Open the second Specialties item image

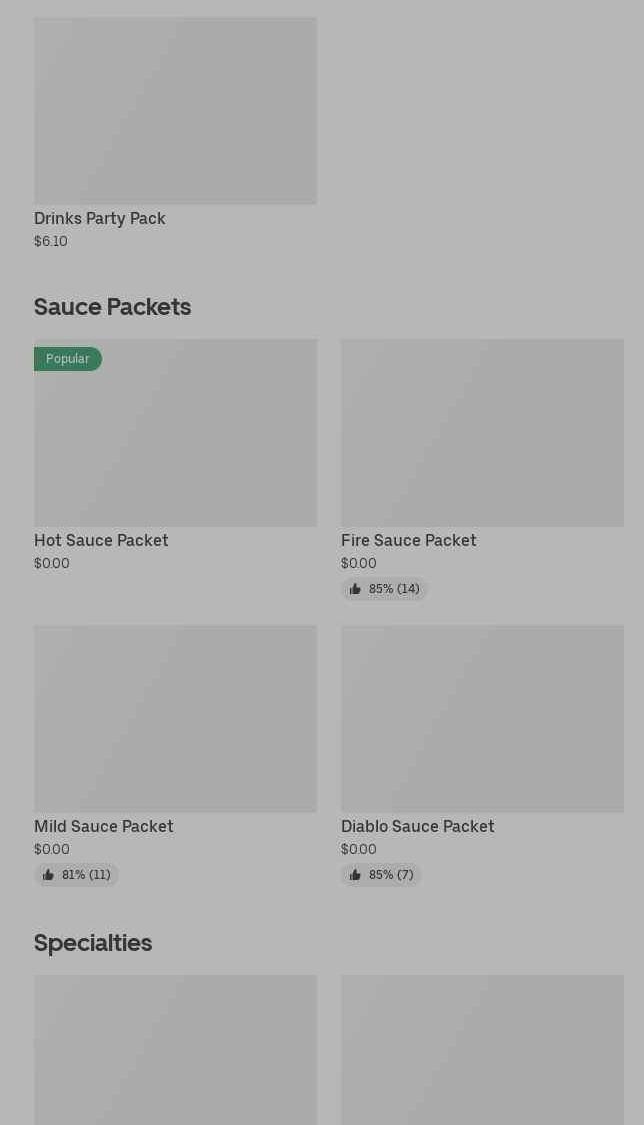pos(482,1050)
